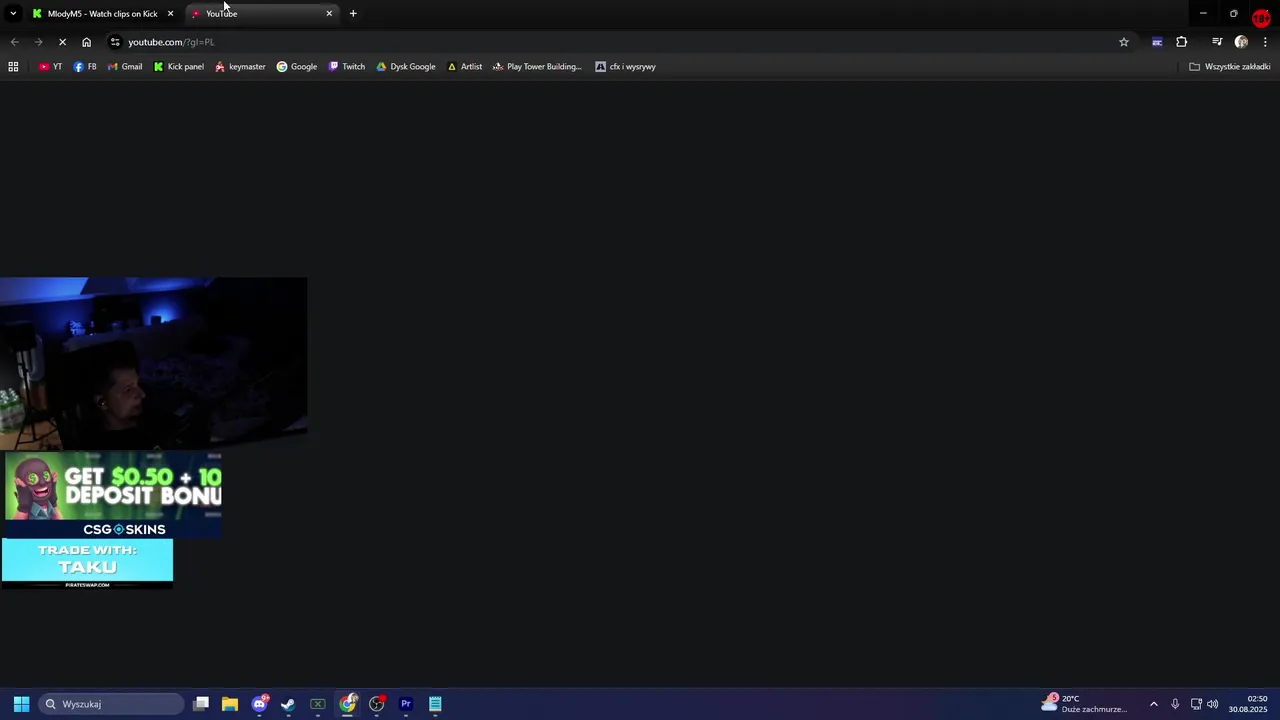The height and width of the screenshot is (720, 1280).
Task: Click the microphone tray icon
Action: tap(1175, 704)
